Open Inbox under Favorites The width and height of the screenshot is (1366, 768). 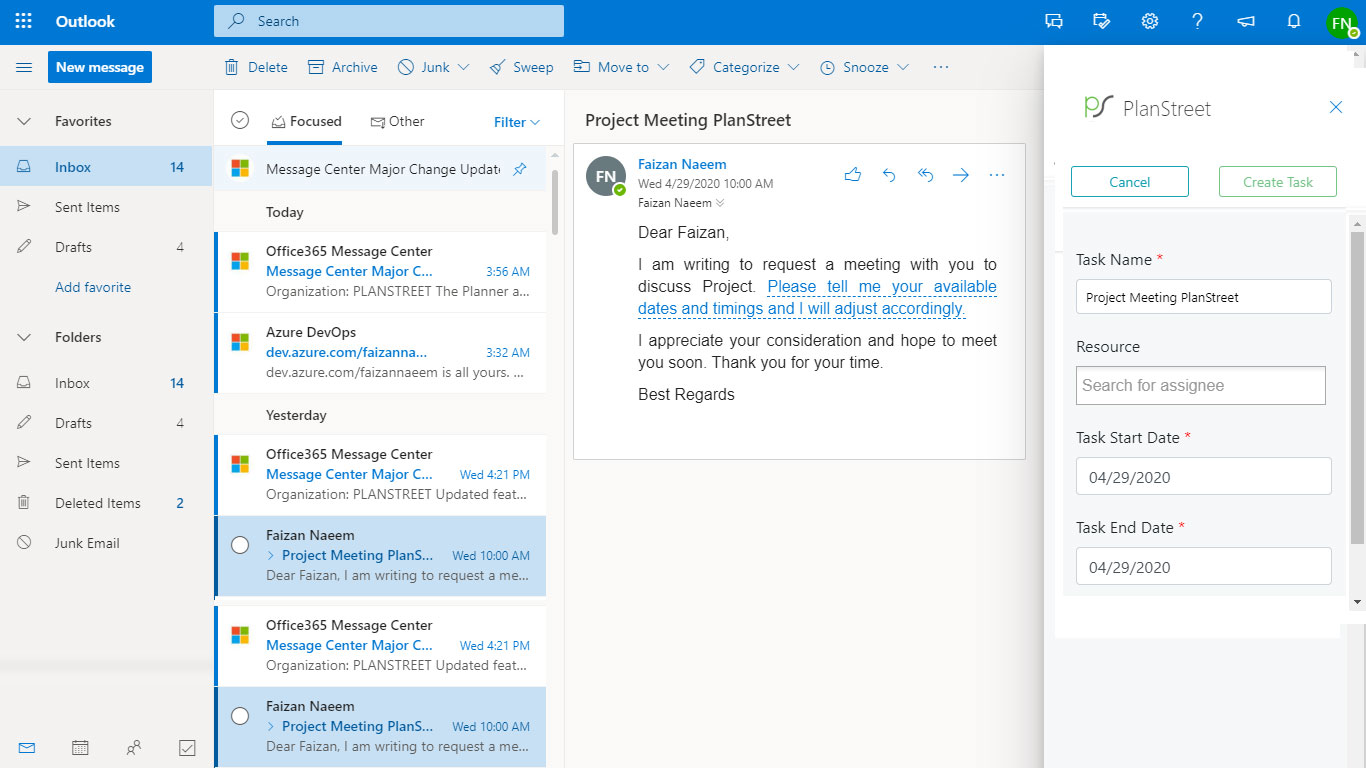pos(107,167)
